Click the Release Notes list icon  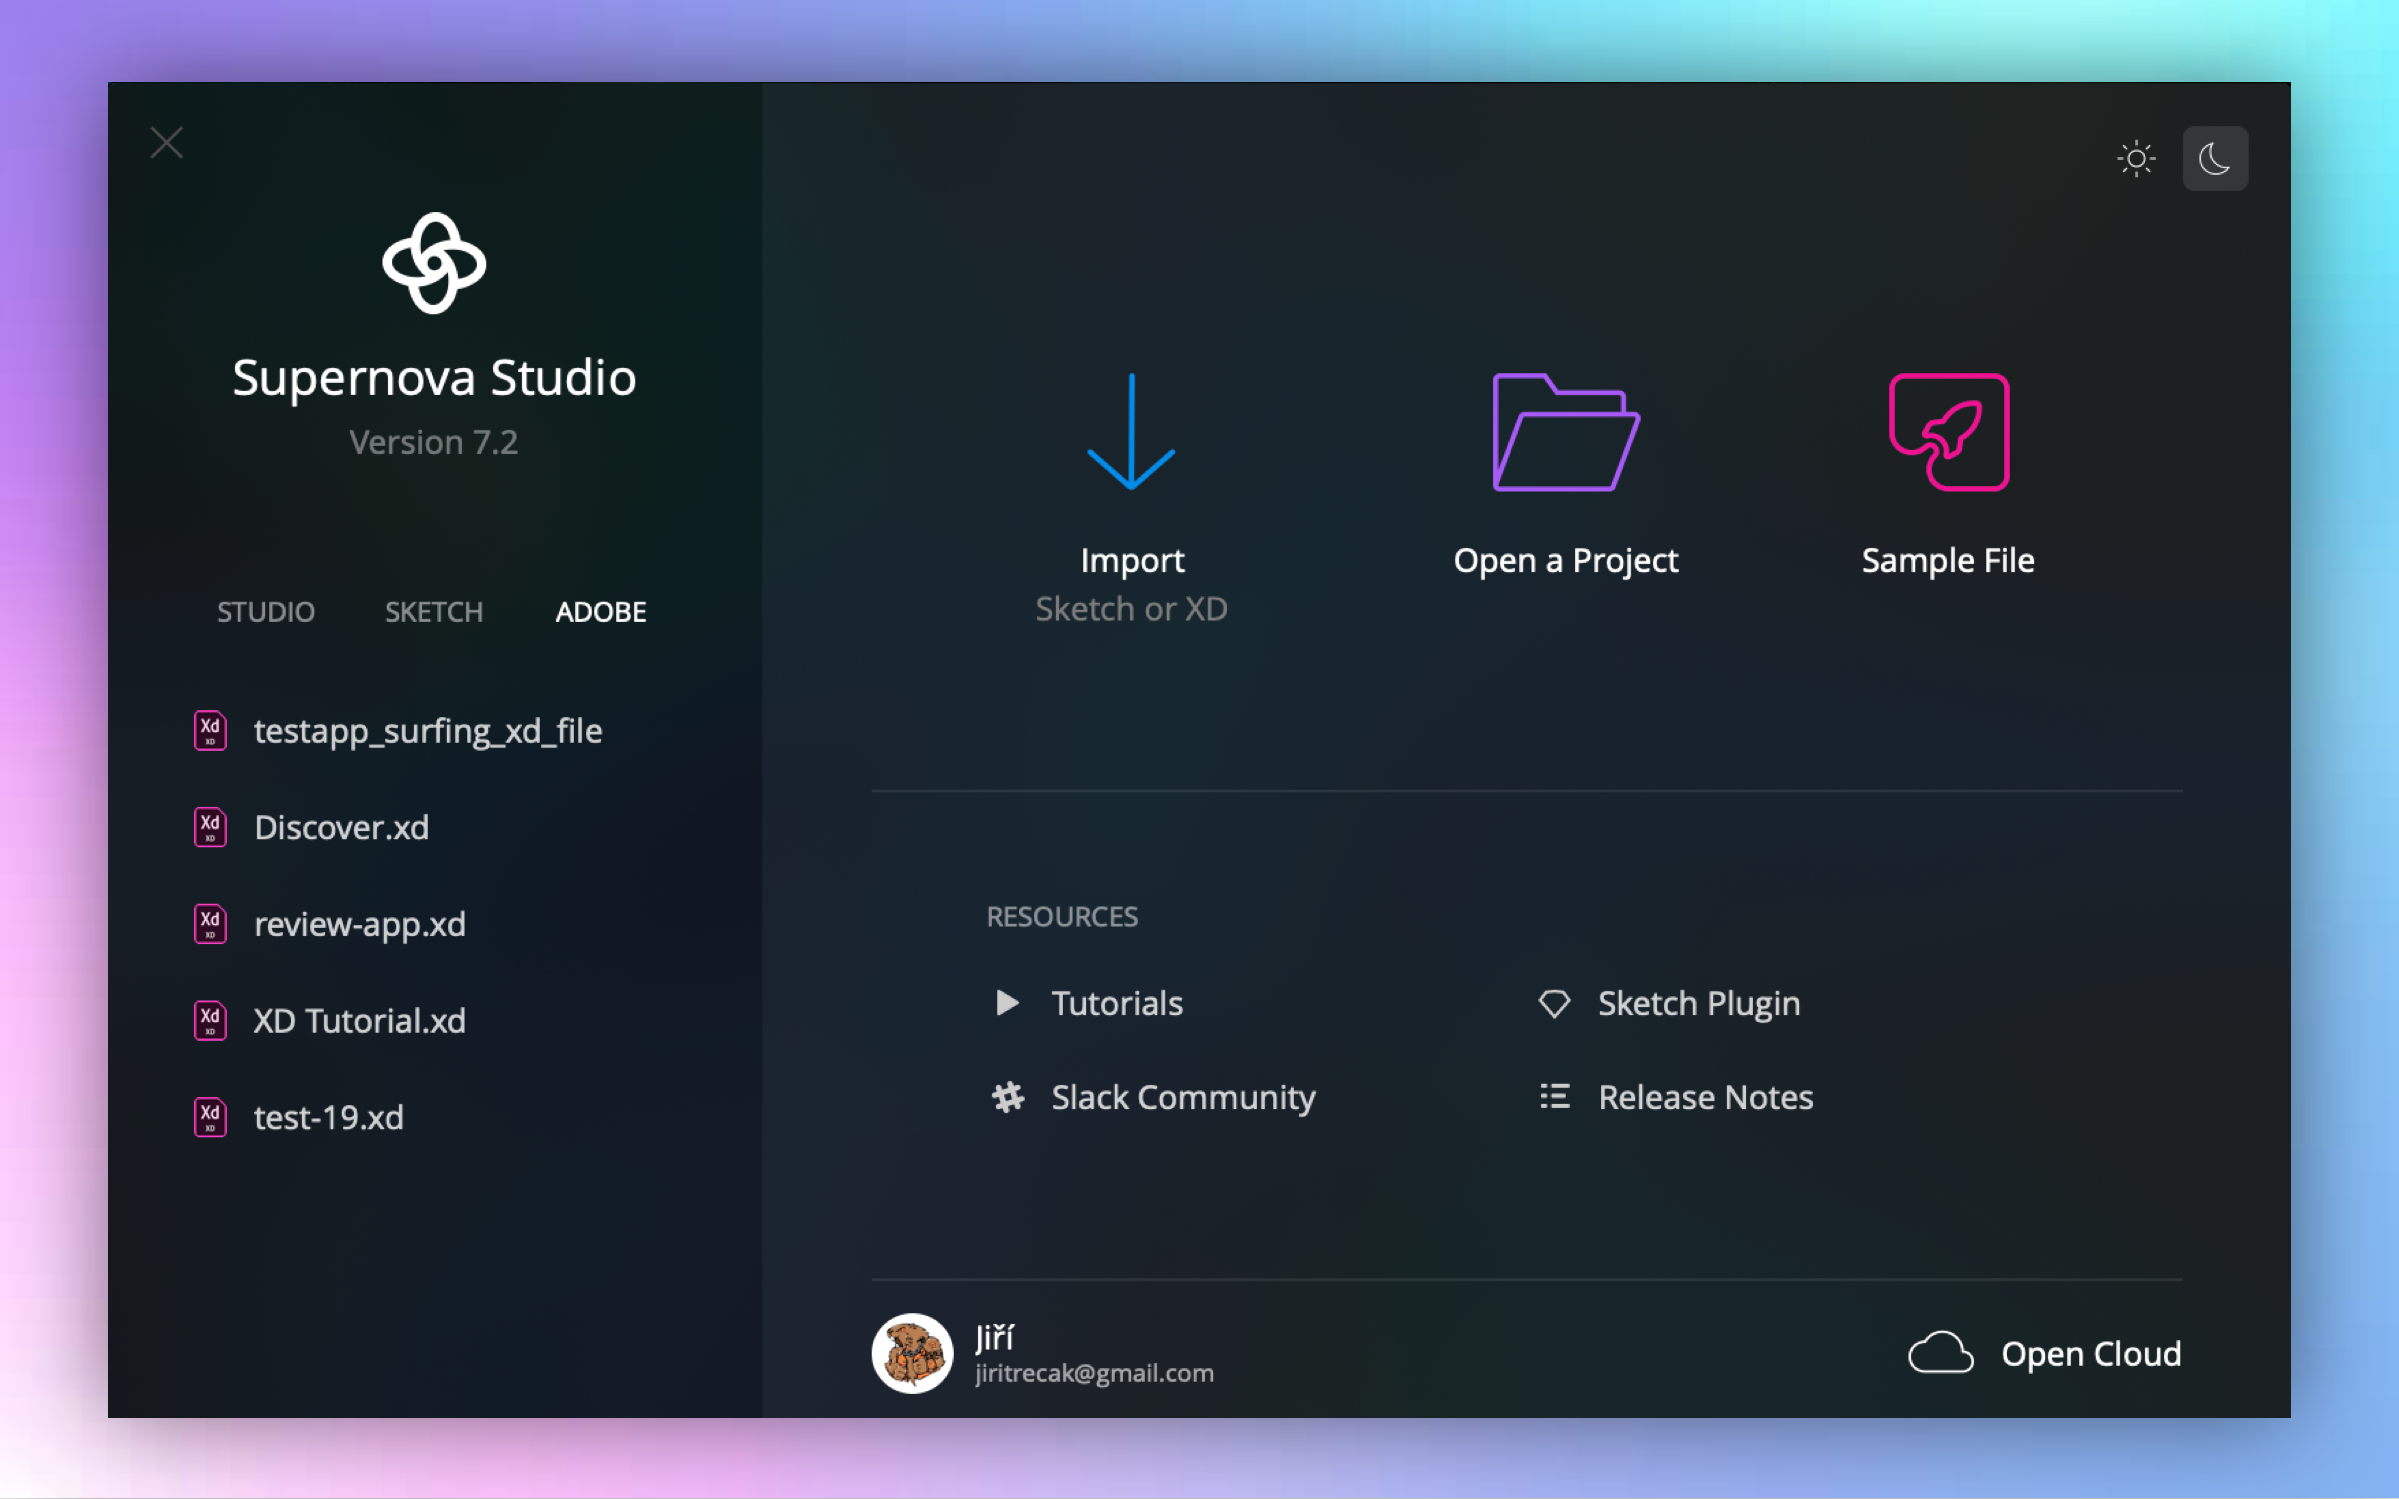pos(1554,1097)
